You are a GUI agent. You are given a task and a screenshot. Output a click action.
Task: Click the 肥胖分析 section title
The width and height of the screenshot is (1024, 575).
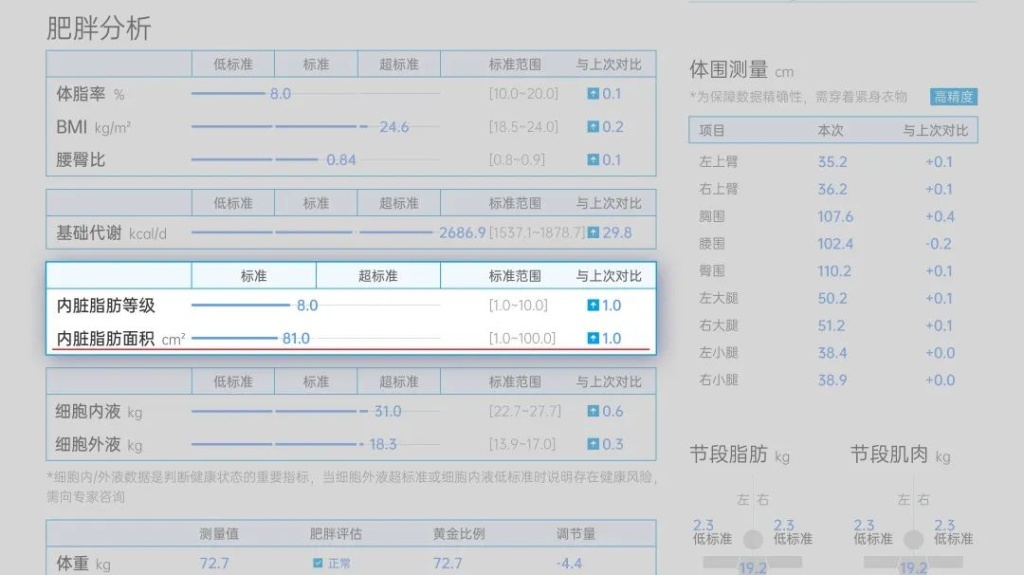coord(99,29)
